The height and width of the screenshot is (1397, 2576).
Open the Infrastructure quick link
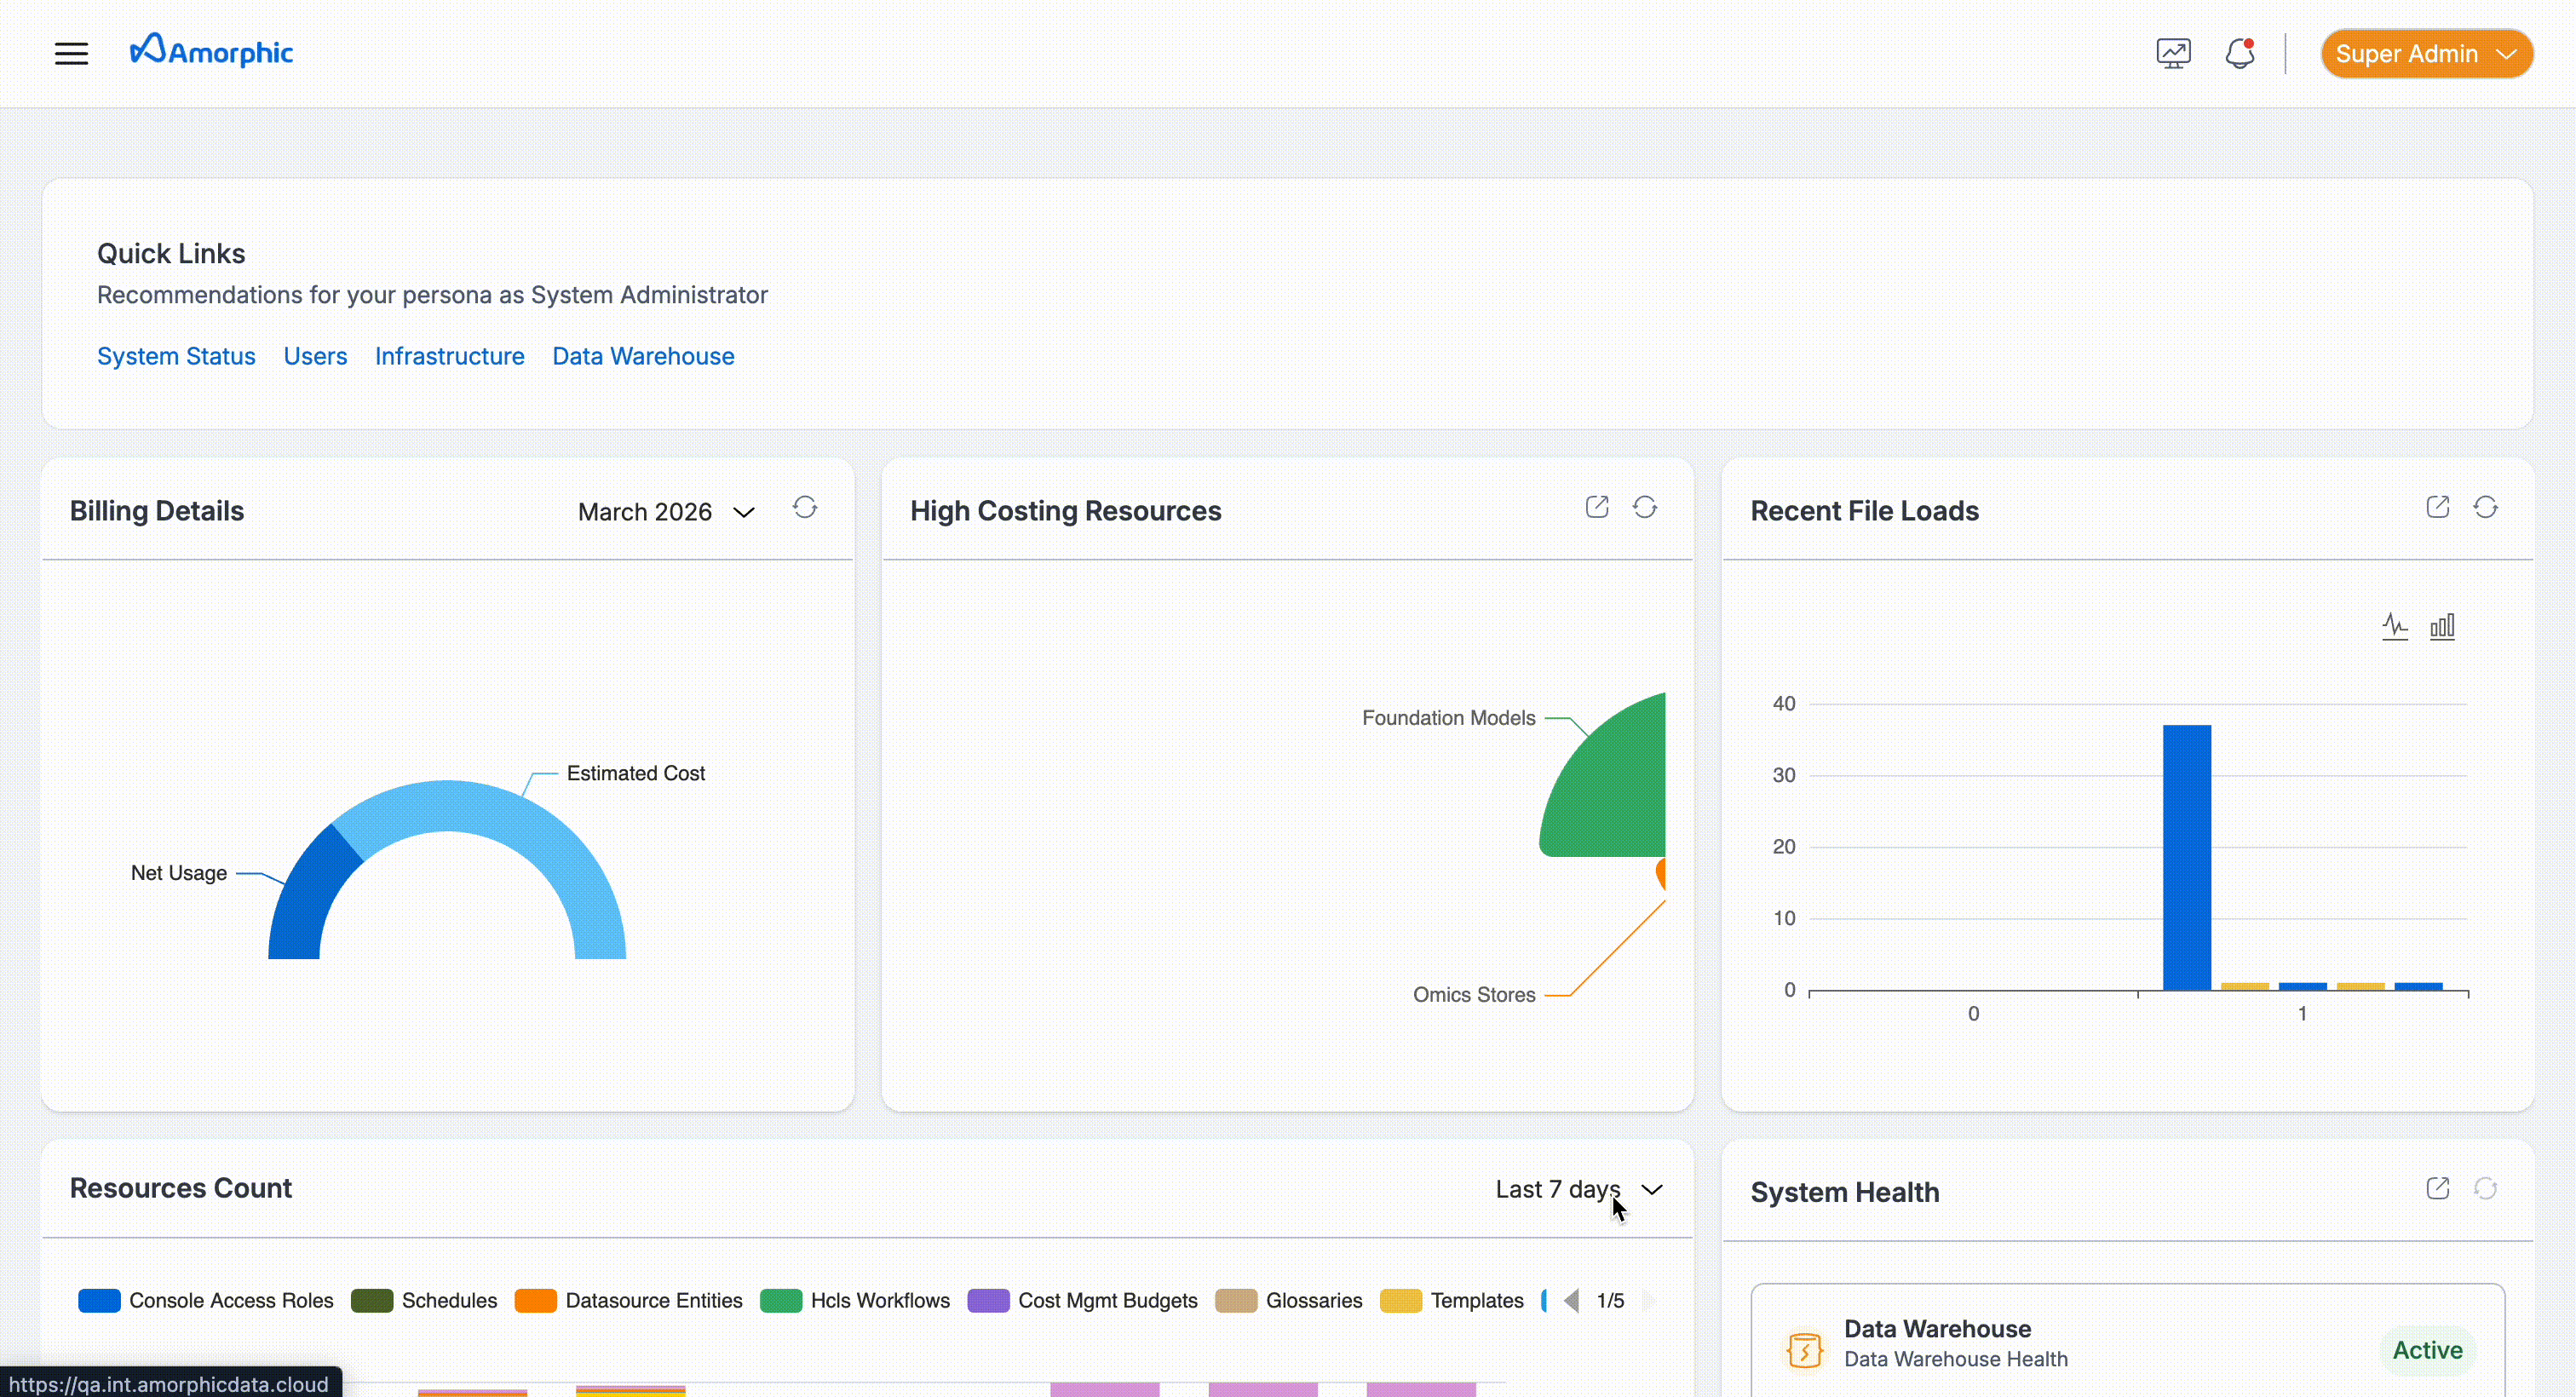click(x=449, y=356)
